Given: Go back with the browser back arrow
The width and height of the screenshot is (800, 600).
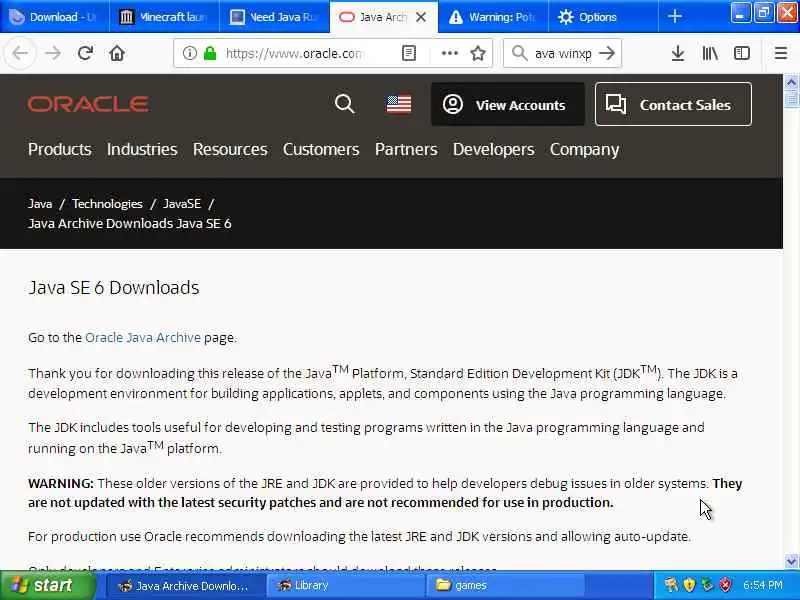Looking at the screenshot, I should point(20,53).
